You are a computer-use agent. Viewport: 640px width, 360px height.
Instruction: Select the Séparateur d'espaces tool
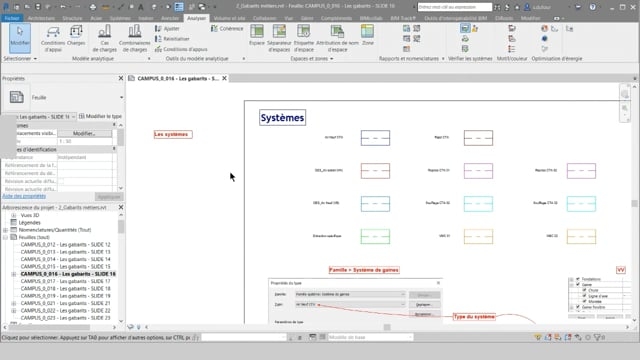point(280,39)
